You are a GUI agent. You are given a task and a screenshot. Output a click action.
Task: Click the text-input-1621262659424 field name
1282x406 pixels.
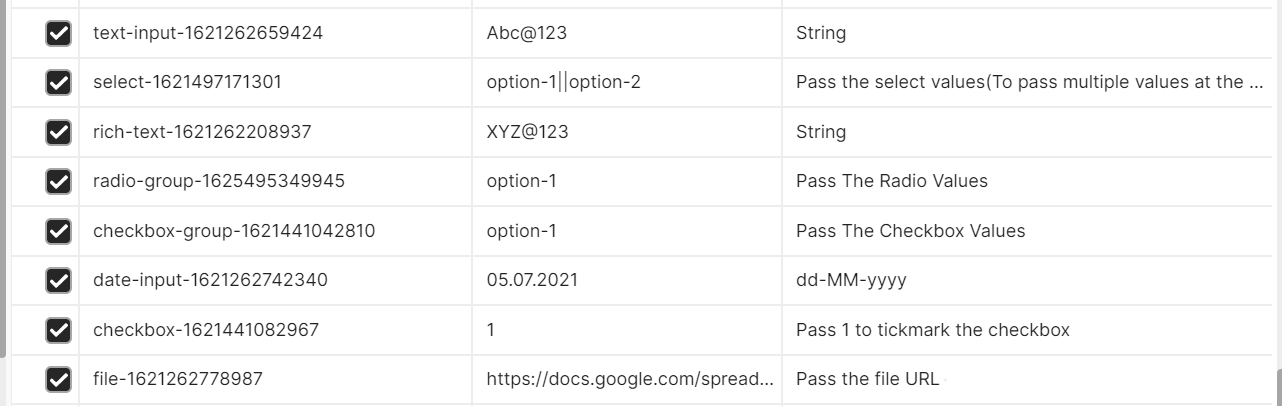[208, 33]
